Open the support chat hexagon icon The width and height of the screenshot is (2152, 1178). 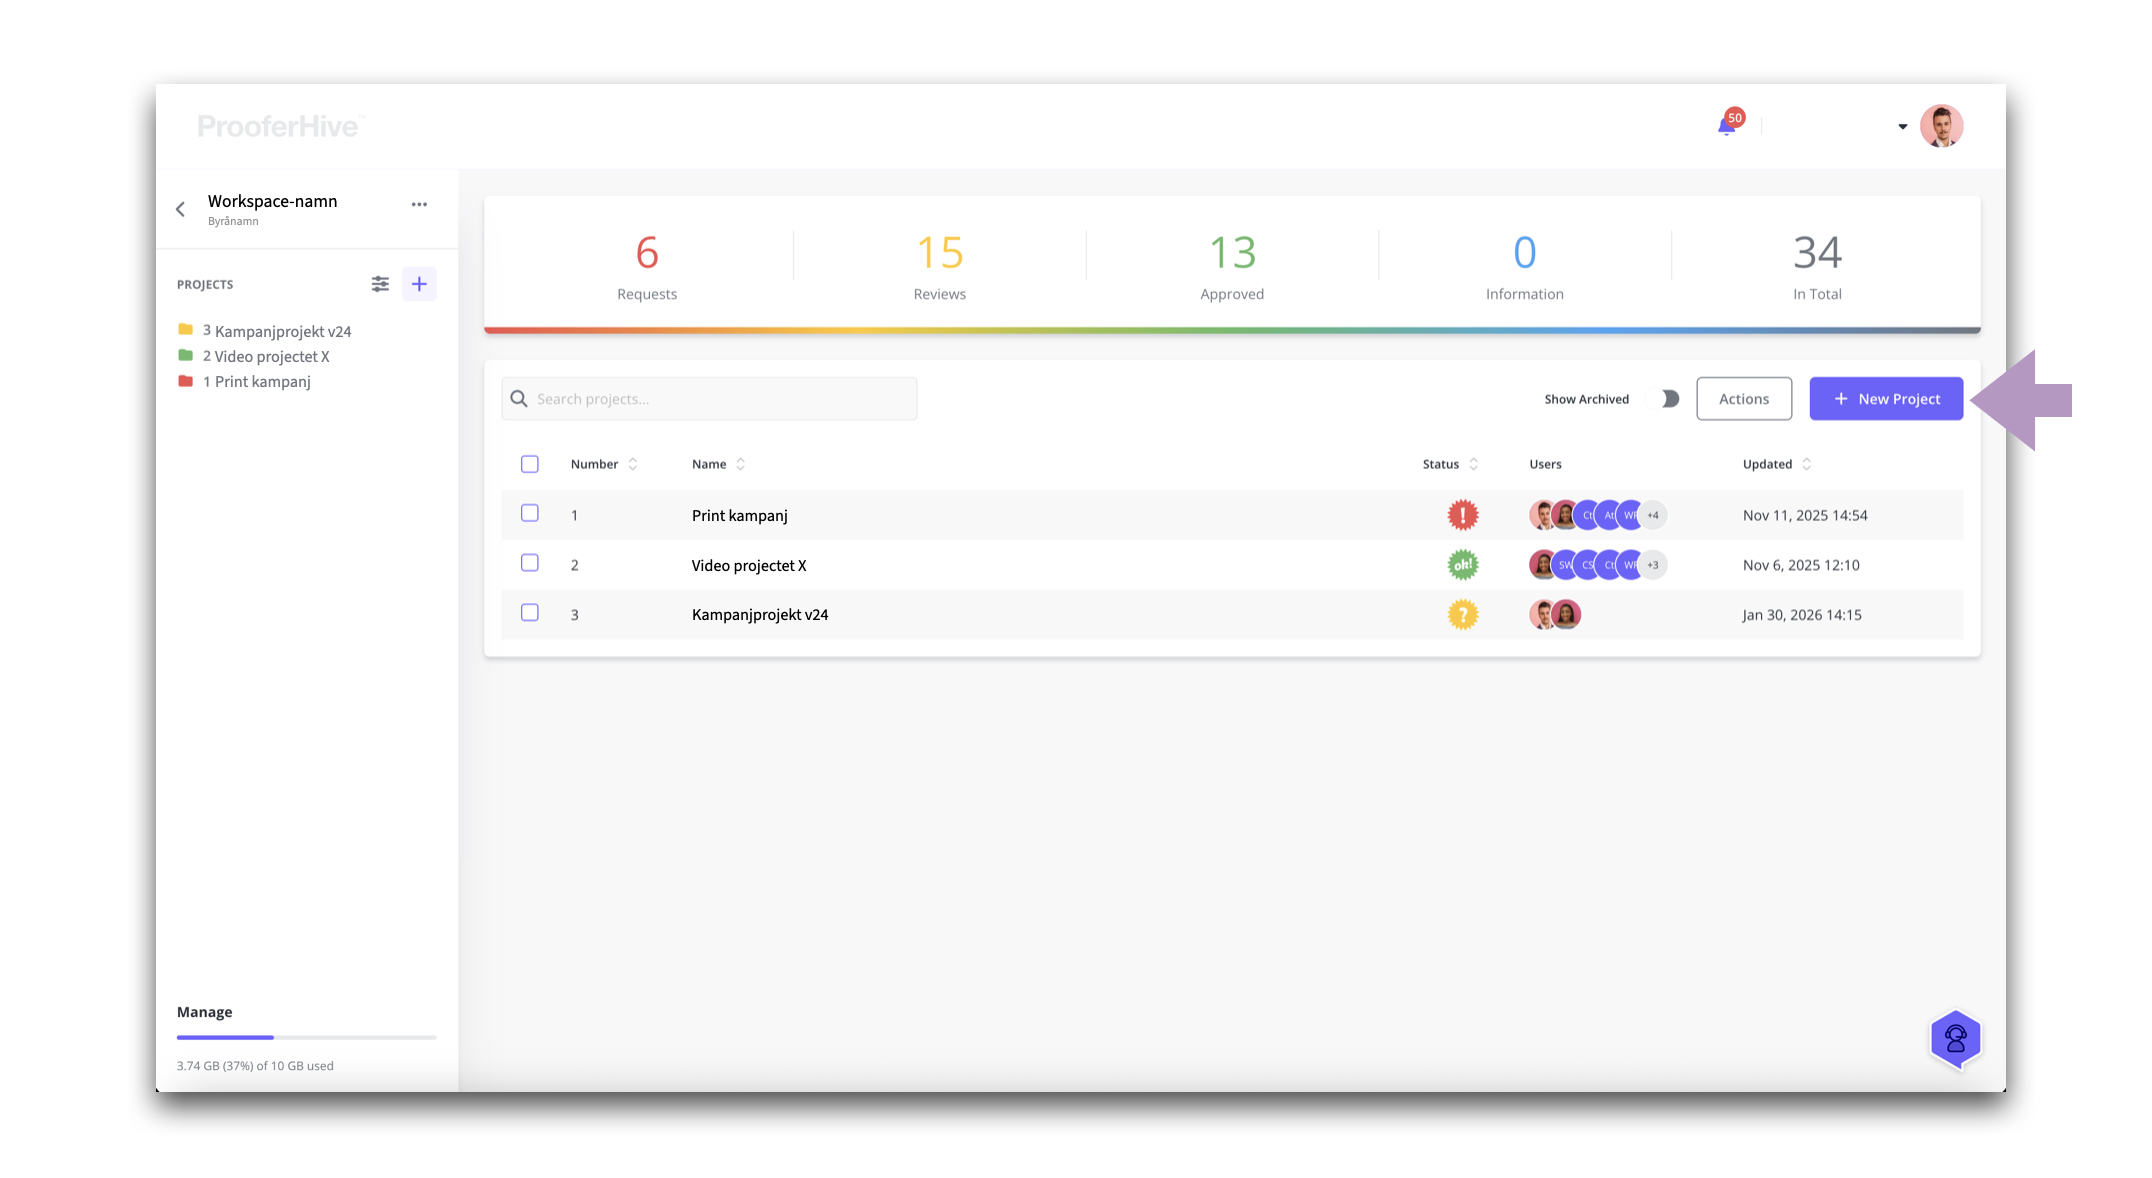[1955, 1040]
